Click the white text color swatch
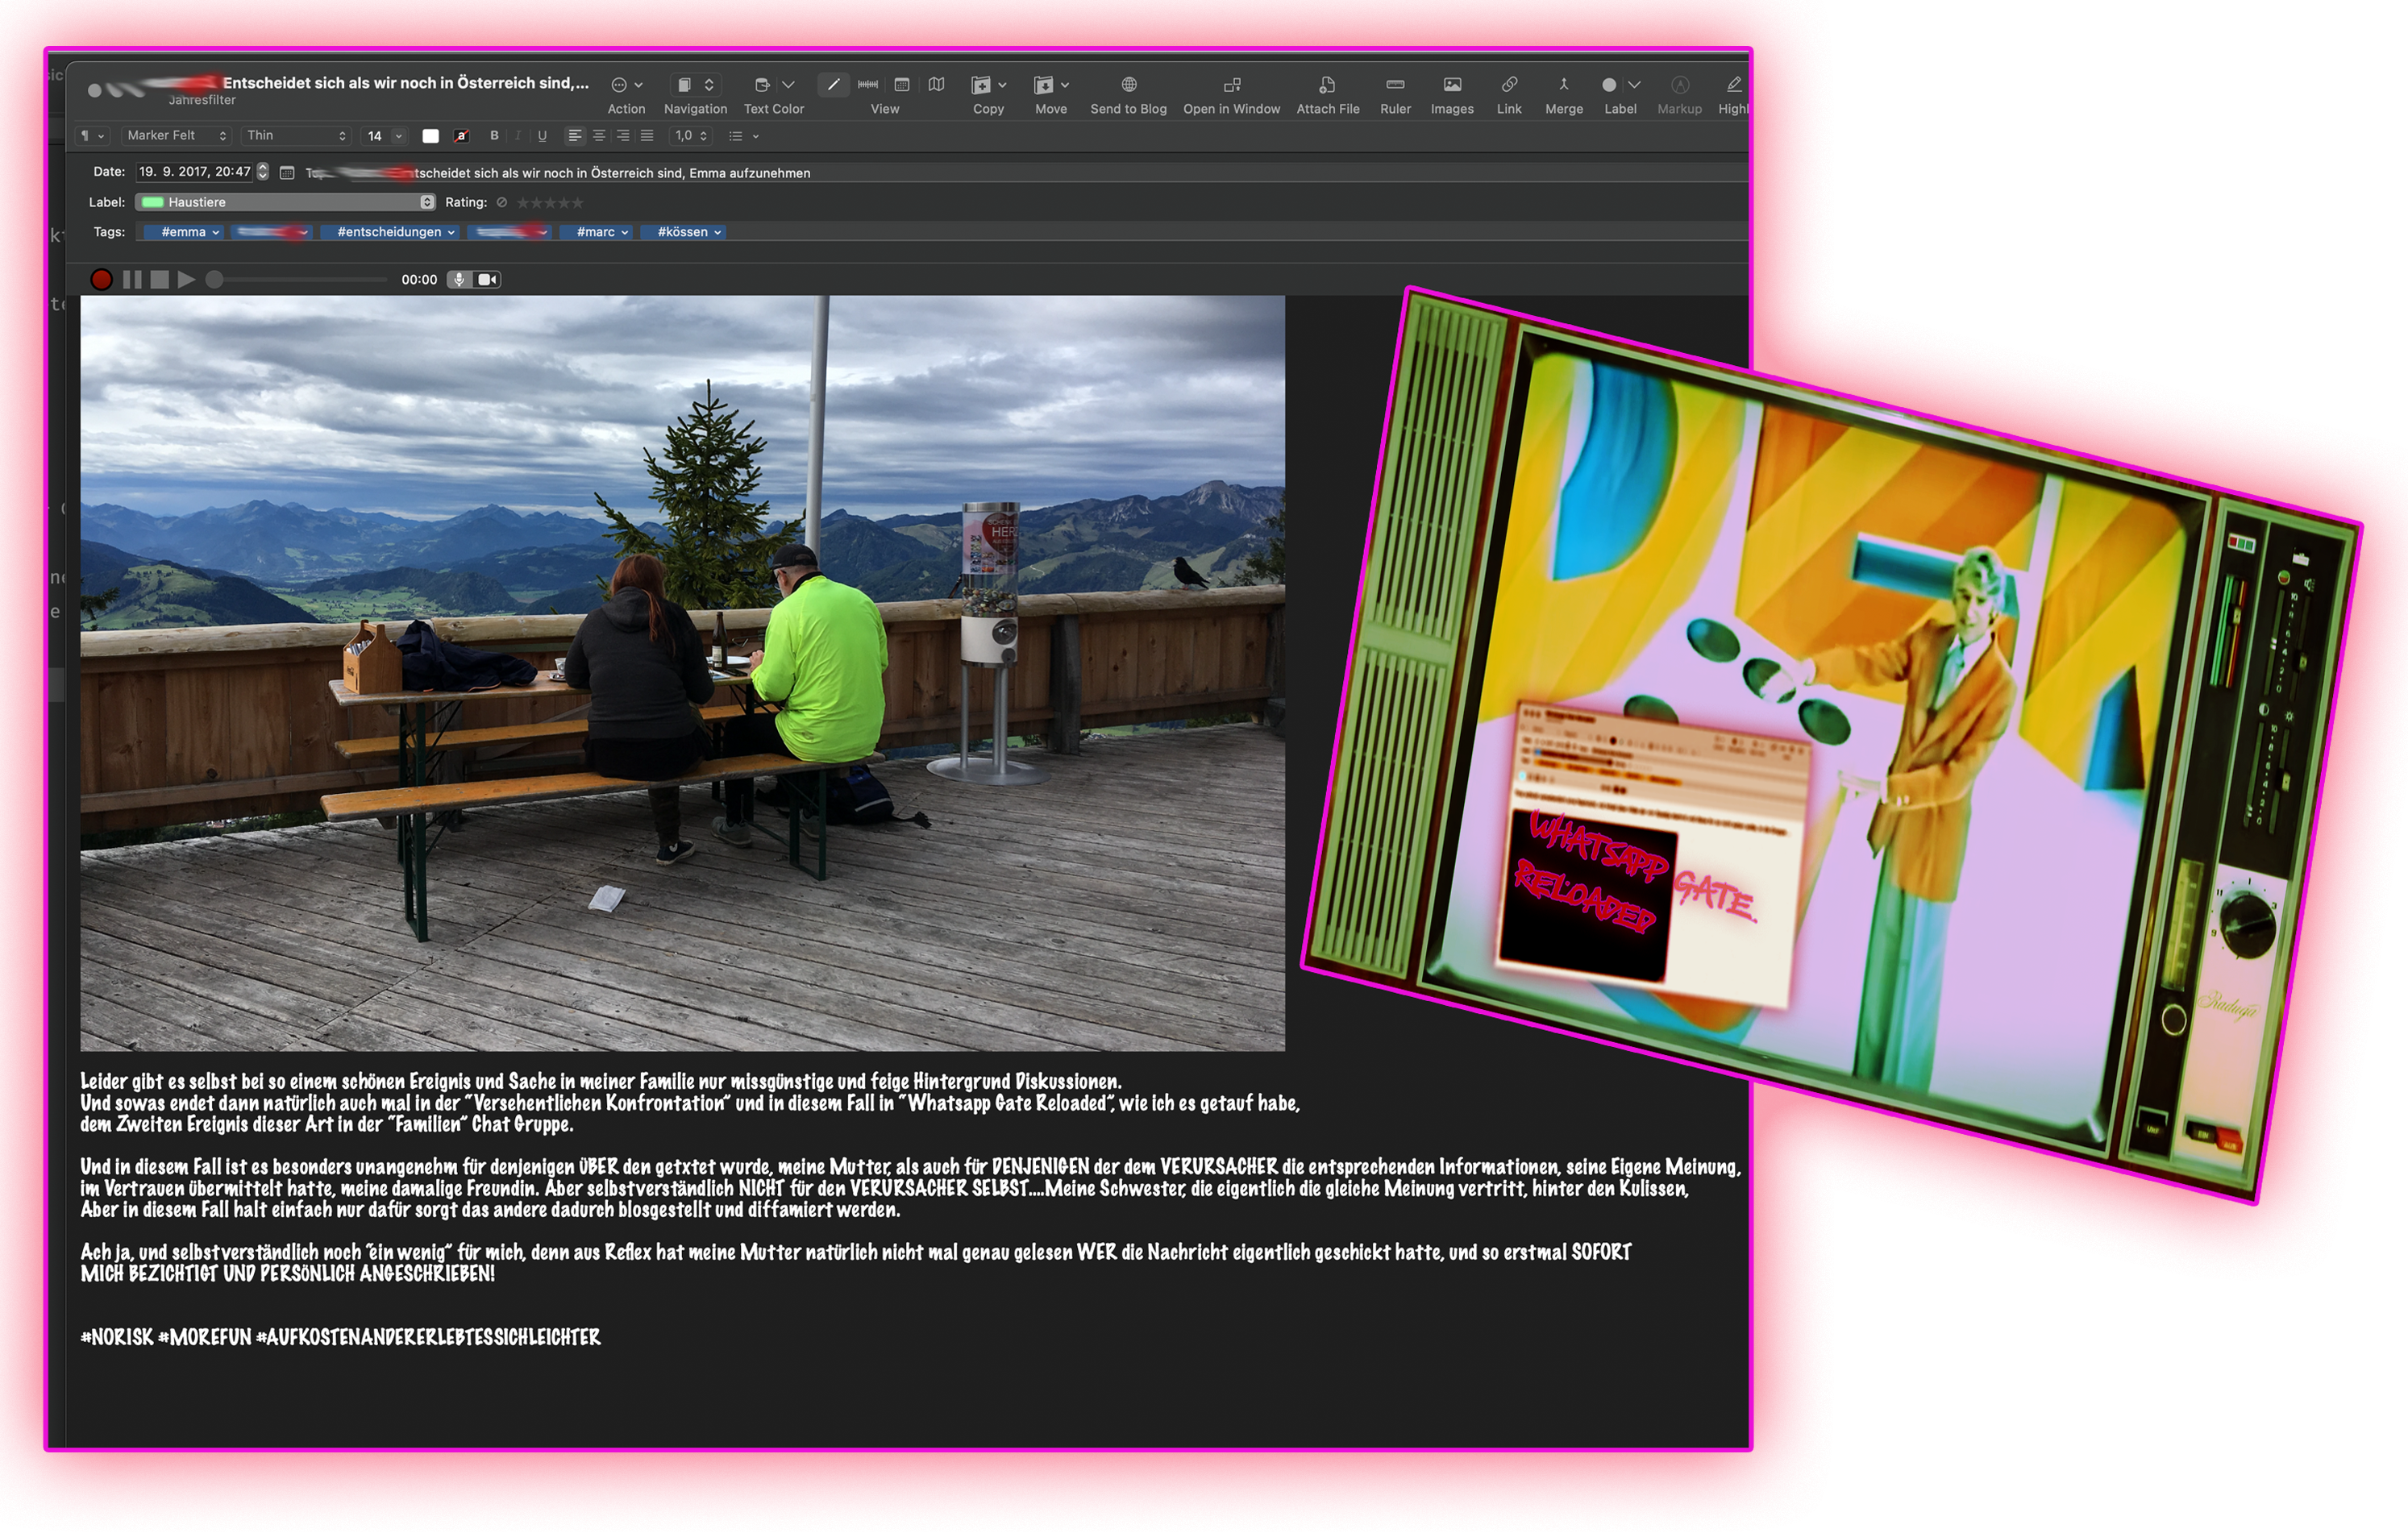 [x=430, y=136]
